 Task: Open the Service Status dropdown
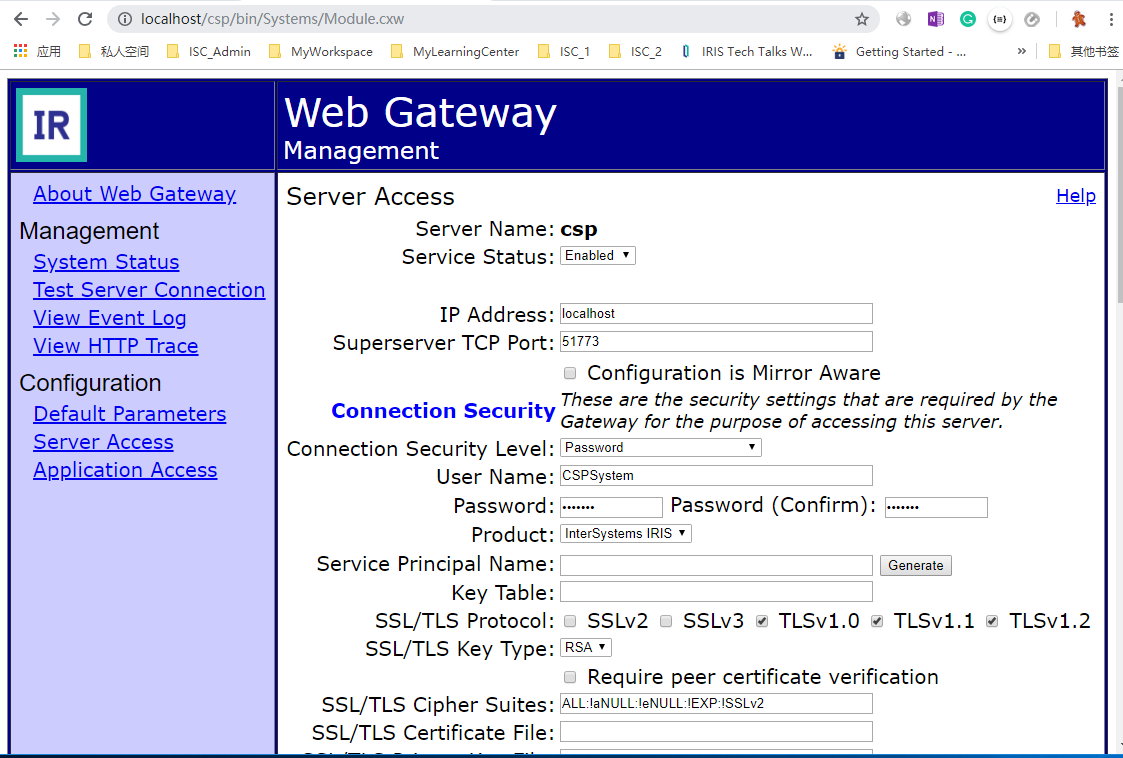point(597,256)
